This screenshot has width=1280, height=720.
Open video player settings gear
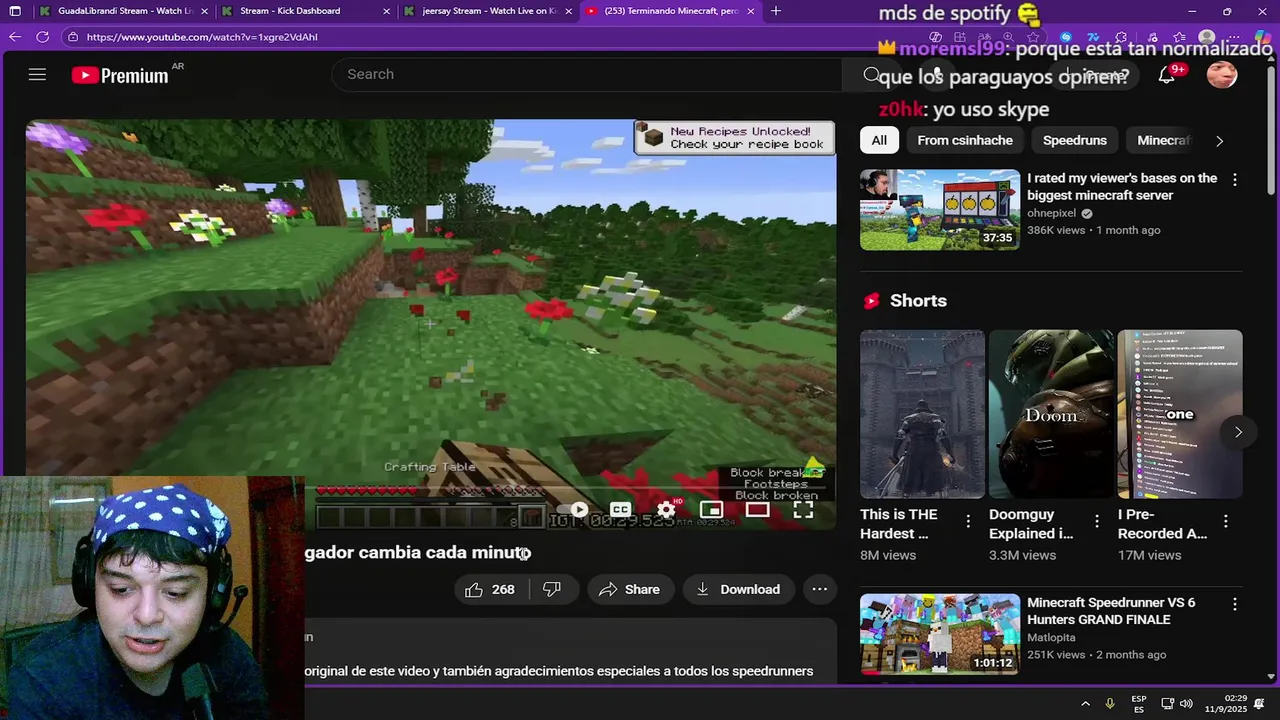click(666, 510)
